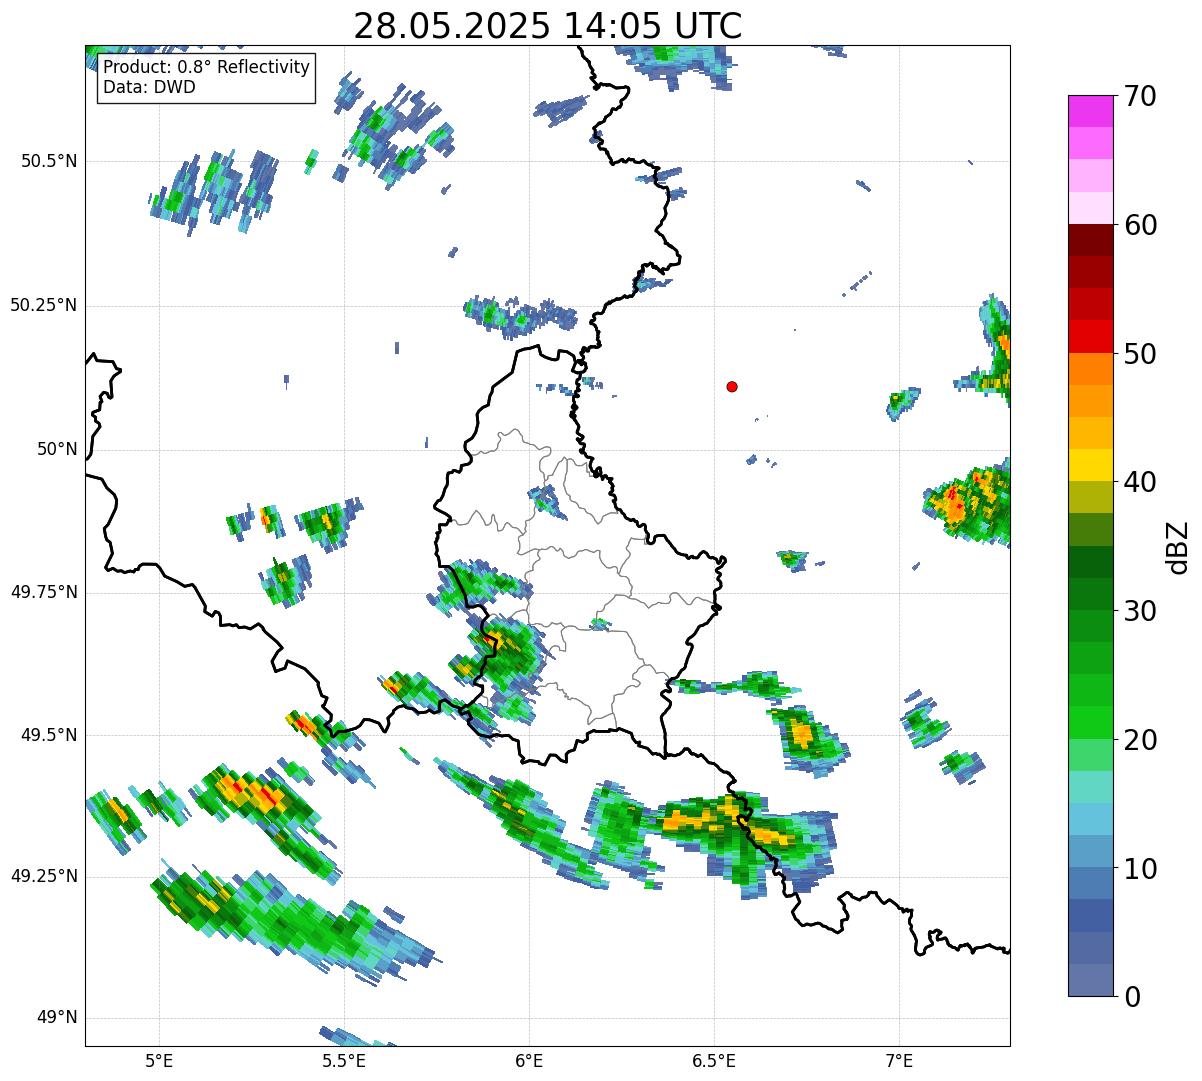Click the colorbar tick label 0
The image size is (1202, 1081).
pyautogui.click(x=1131, y=997)
